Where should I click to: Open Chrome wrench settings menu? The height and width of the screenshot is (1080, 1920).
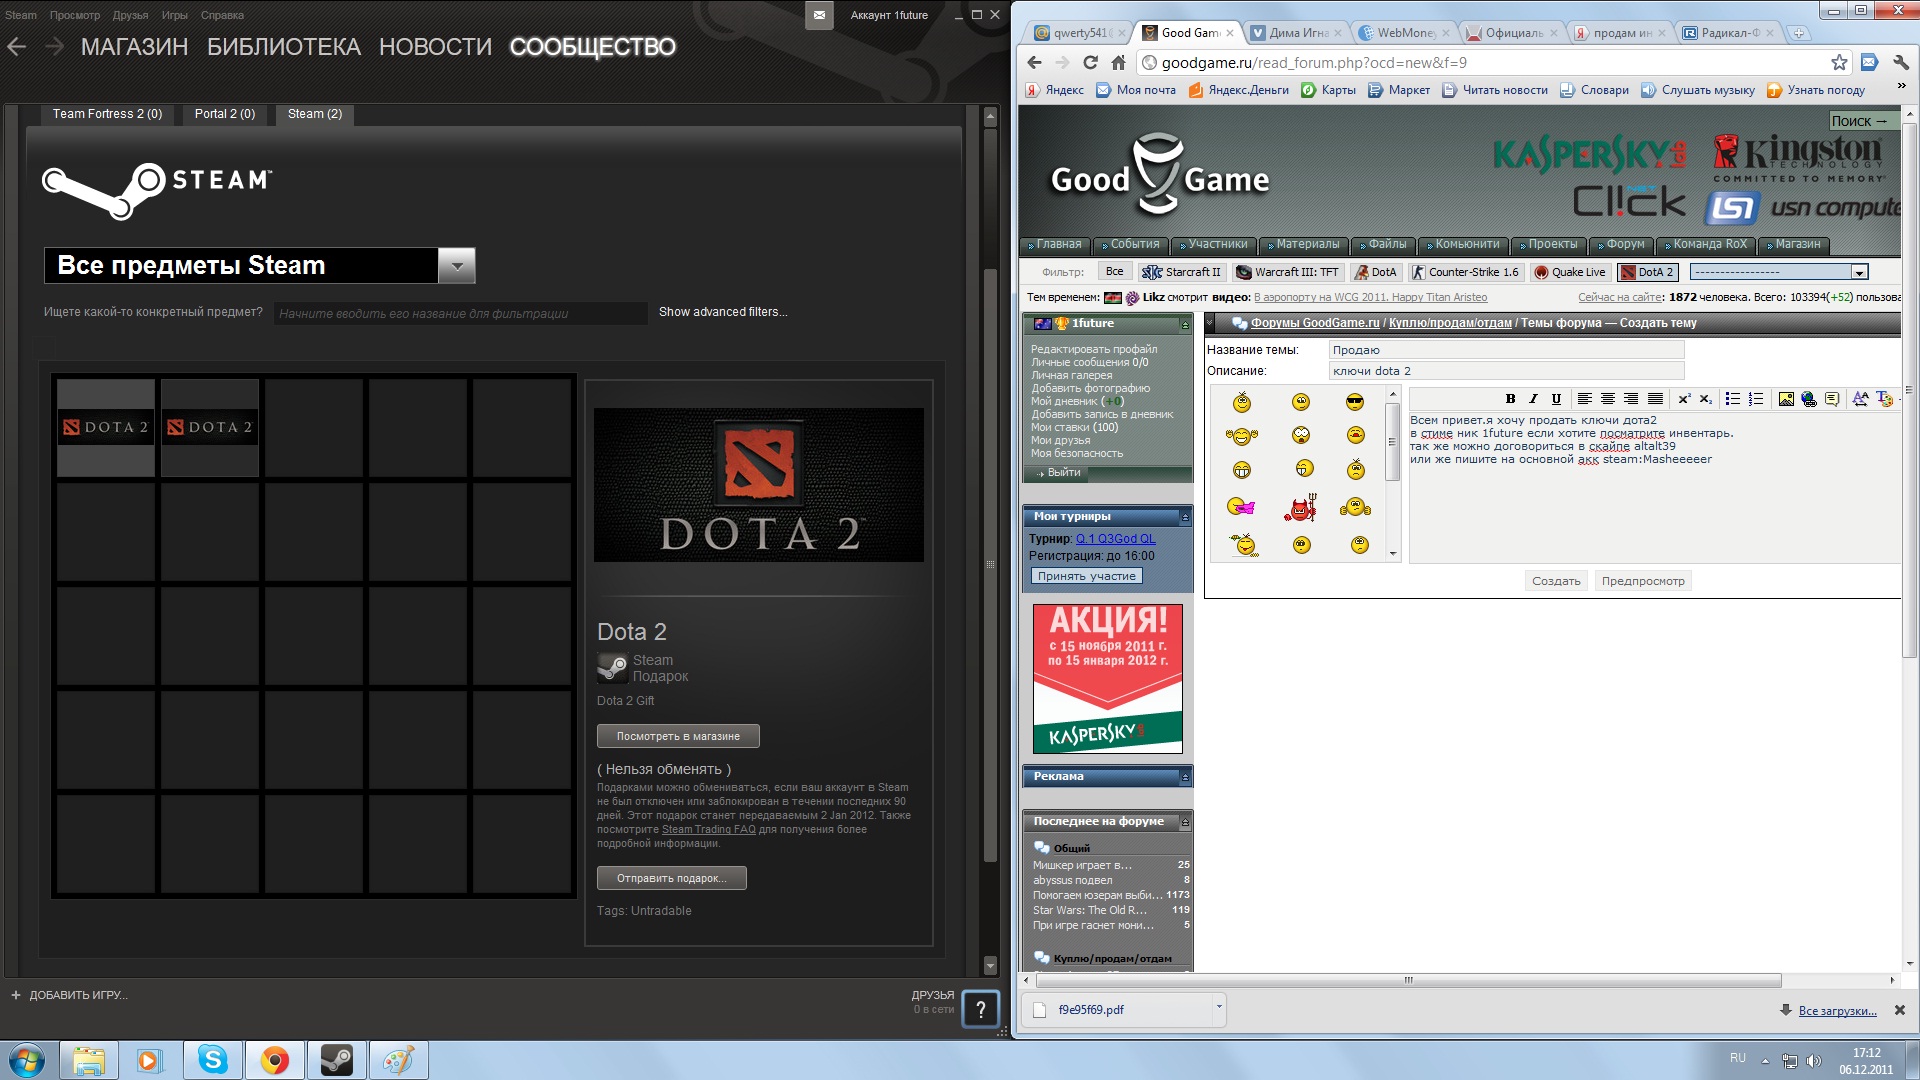click(x=1901, y=62)
